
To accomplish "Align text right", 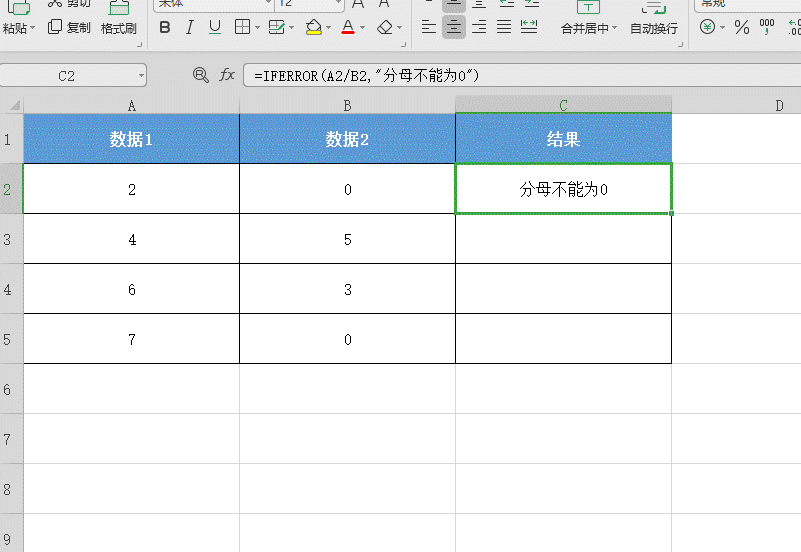I will [479, 27].
